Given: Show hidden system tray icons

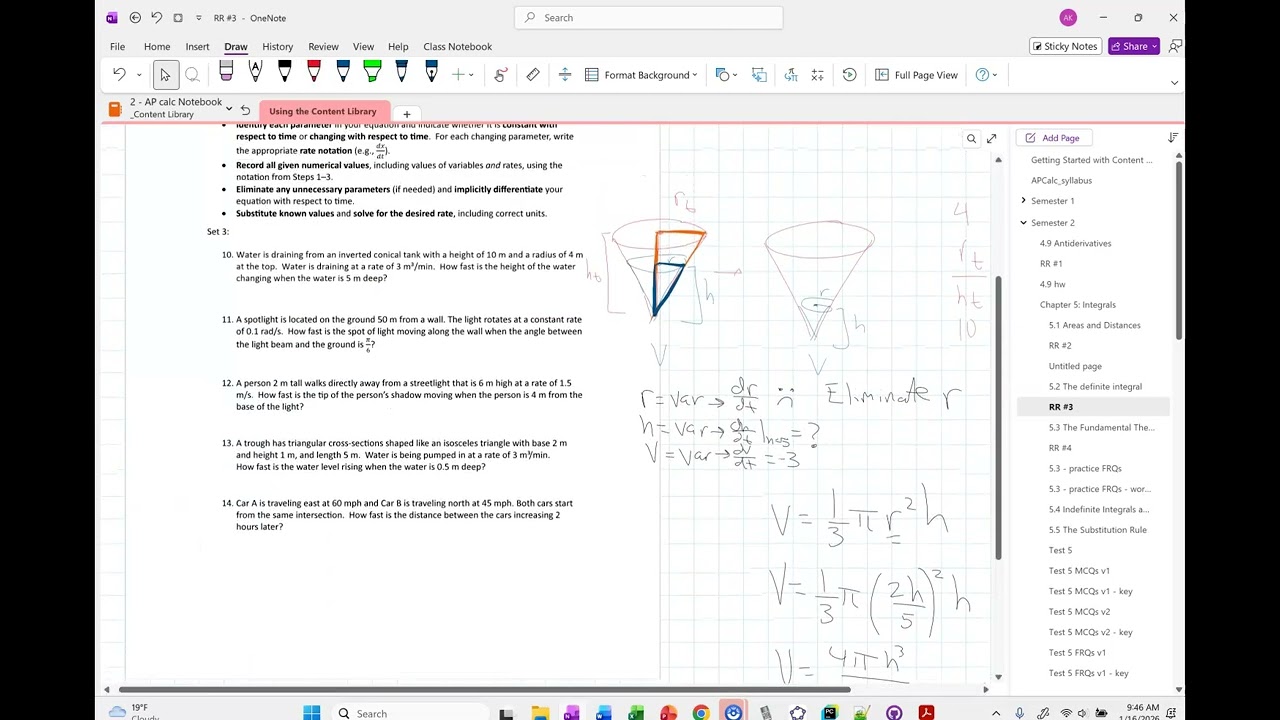Looking at the screenshot, I should click(996, 712).
